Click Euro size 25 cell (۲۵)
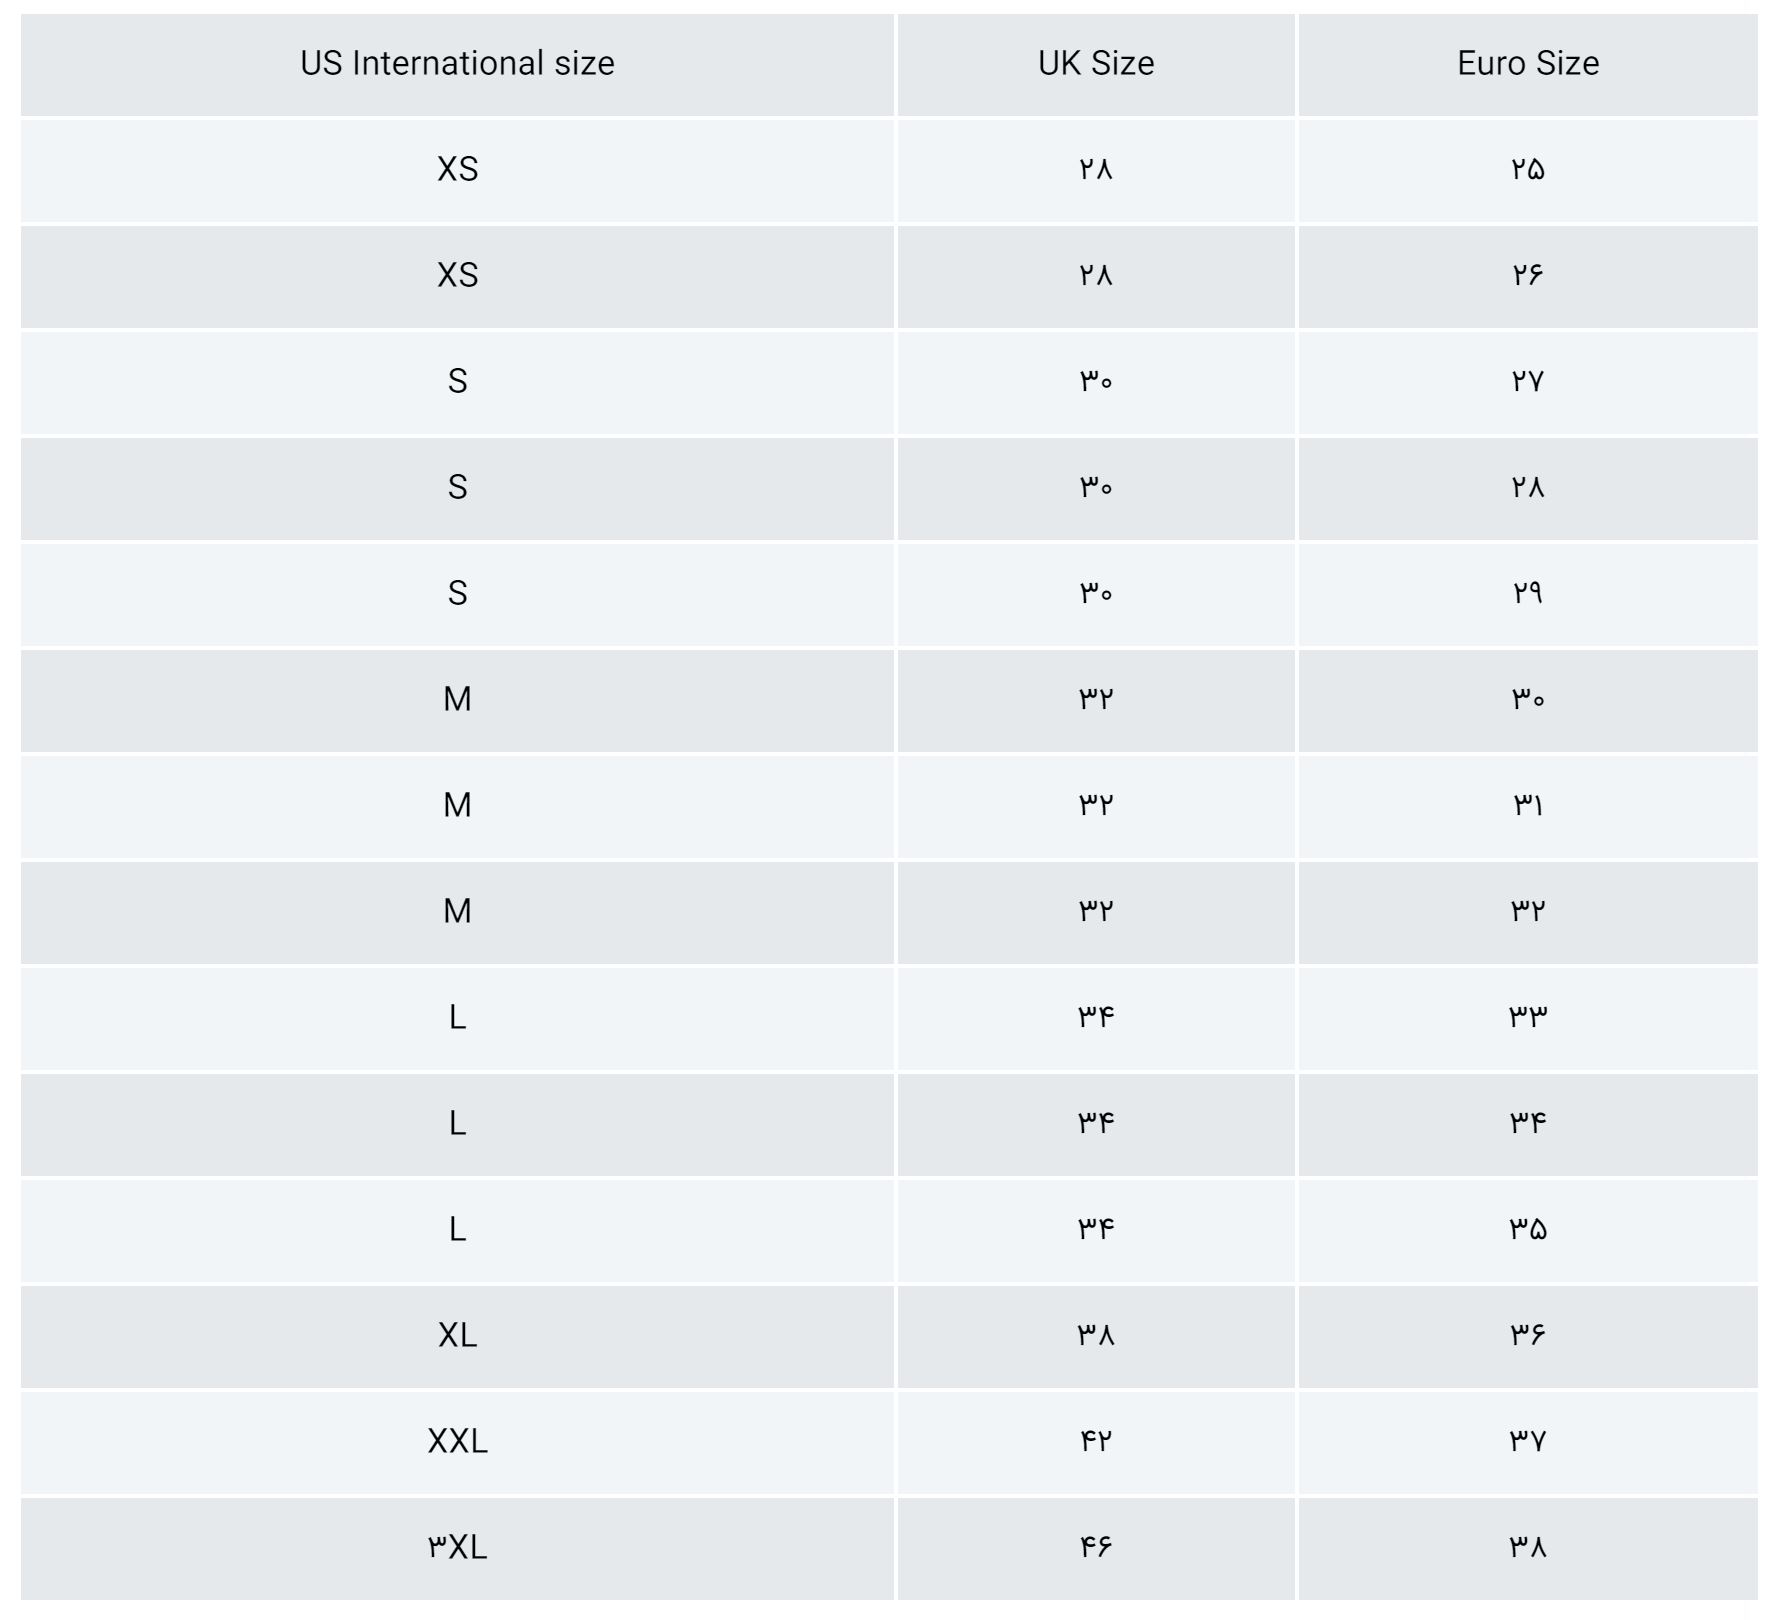The height and width of the screenshot is (1620, 1772). point(1528,170)
